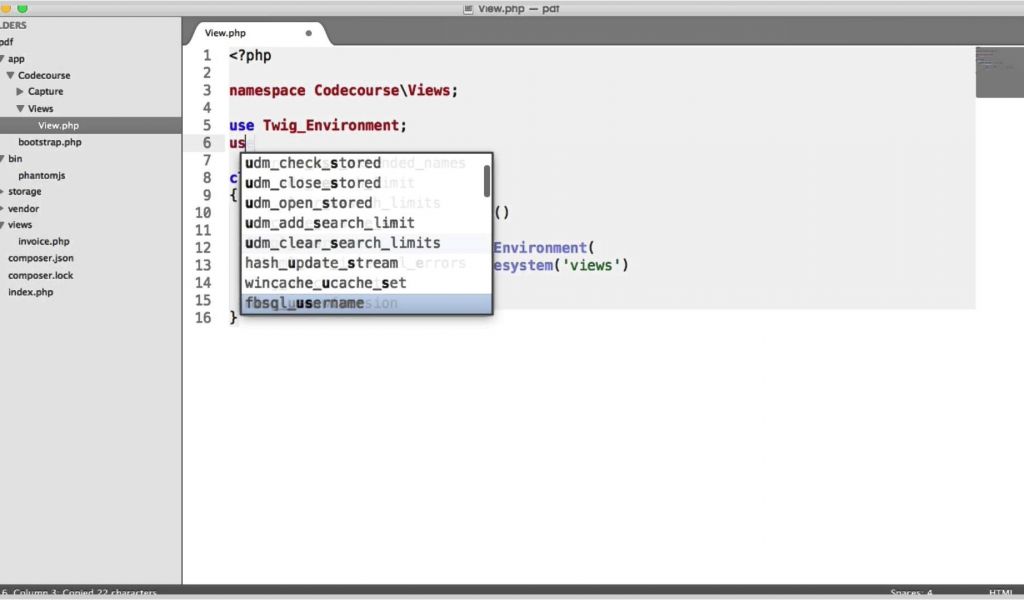Choose fbsql_username autocomplete suggestion

[x=366, y=303]
